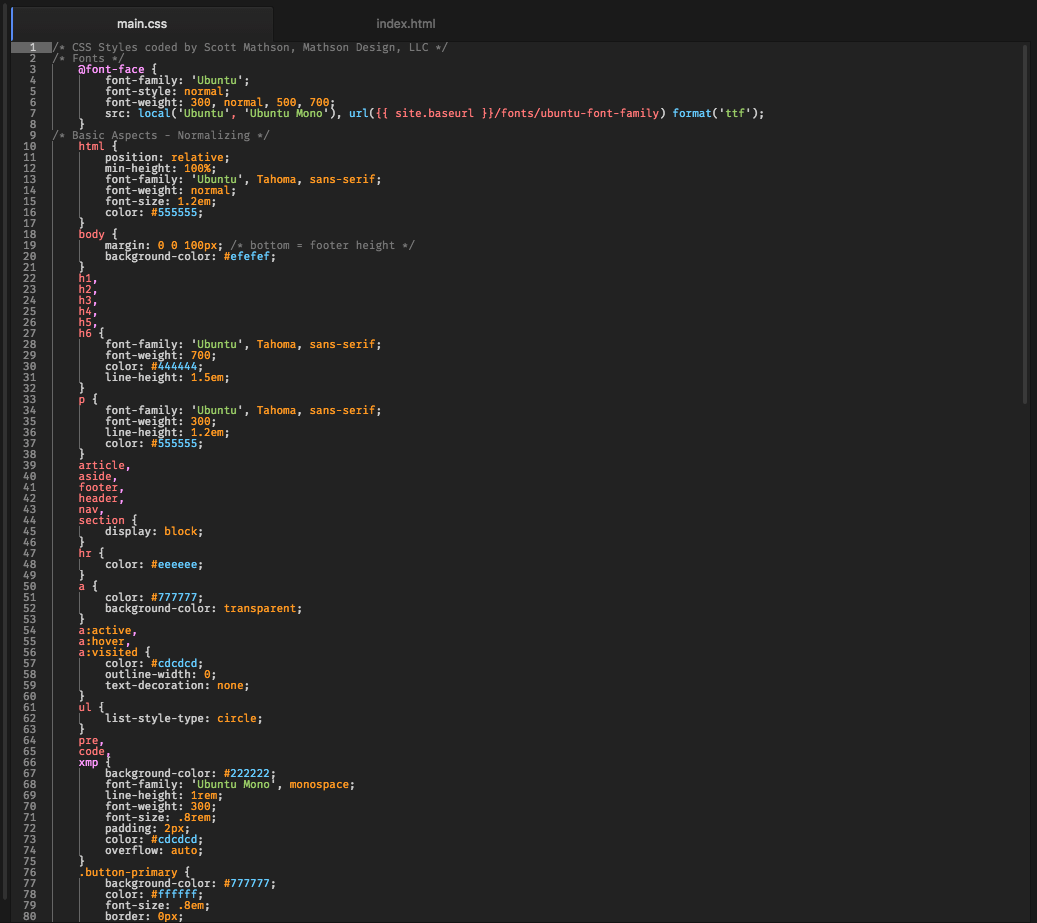
Task: Click the 'min-height: 100%' declaration
Action: (x=160, y=169)
